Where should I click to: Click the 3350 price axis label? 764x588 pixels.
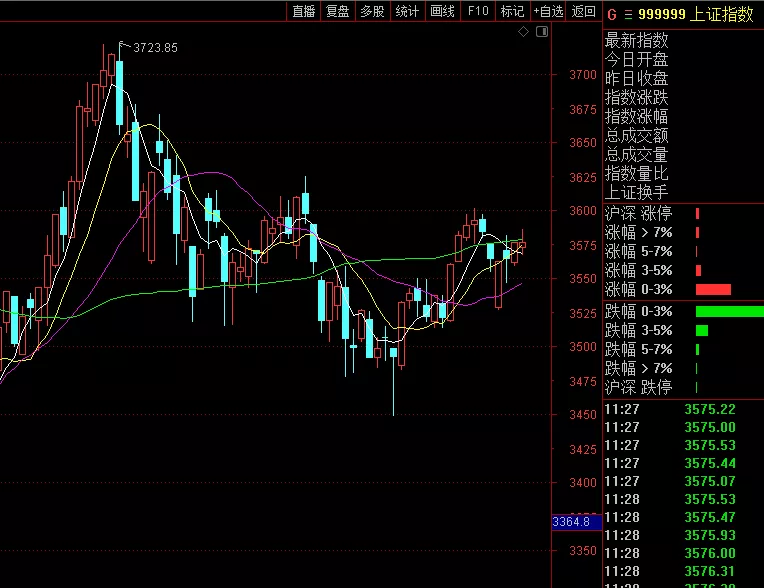(x=583, y=551)
